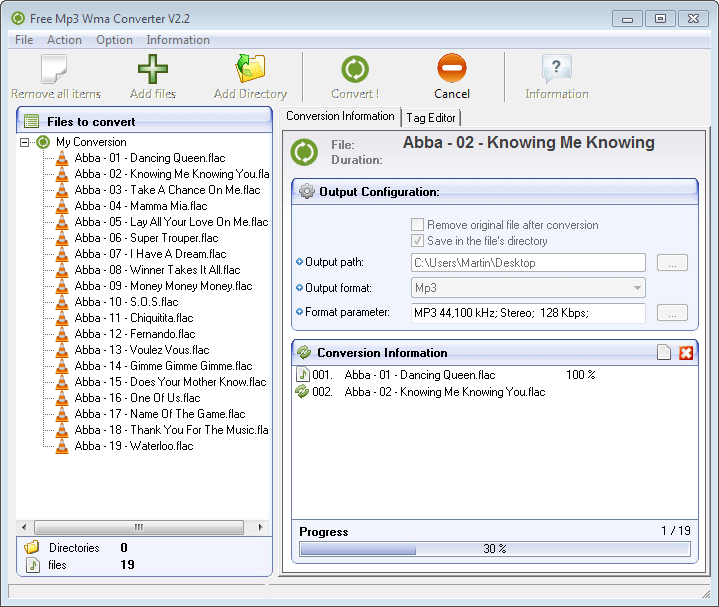Toggle Save in the file's directory checkbox
This screenshot has width=719, height=607.
[418, 241]
